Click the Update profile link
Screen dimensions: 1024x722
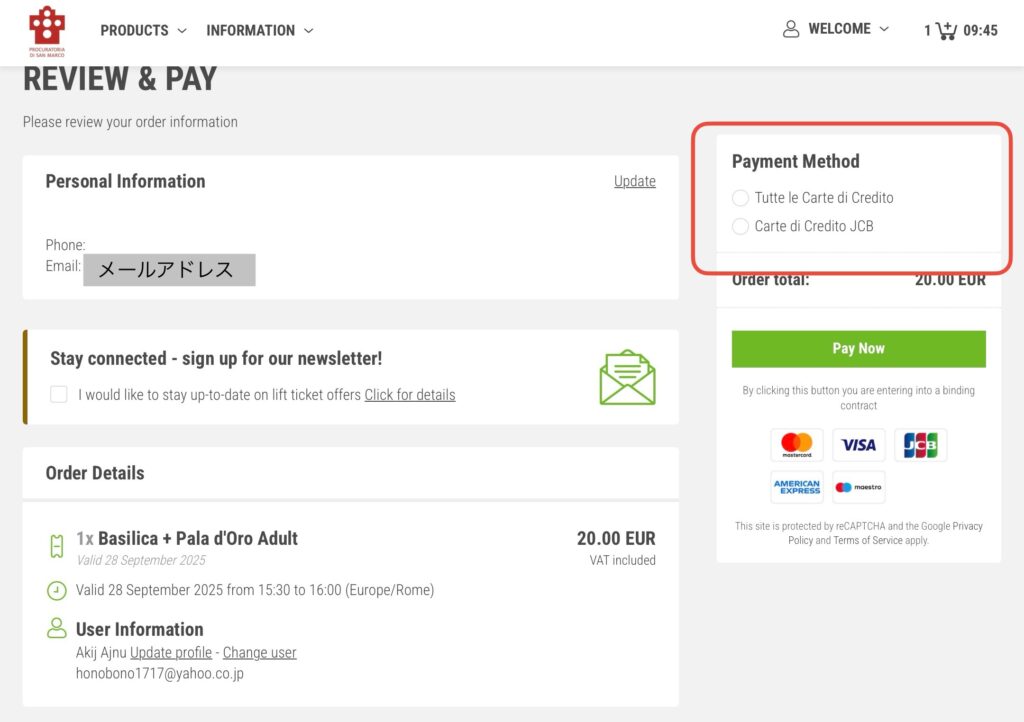click(171, 653)
